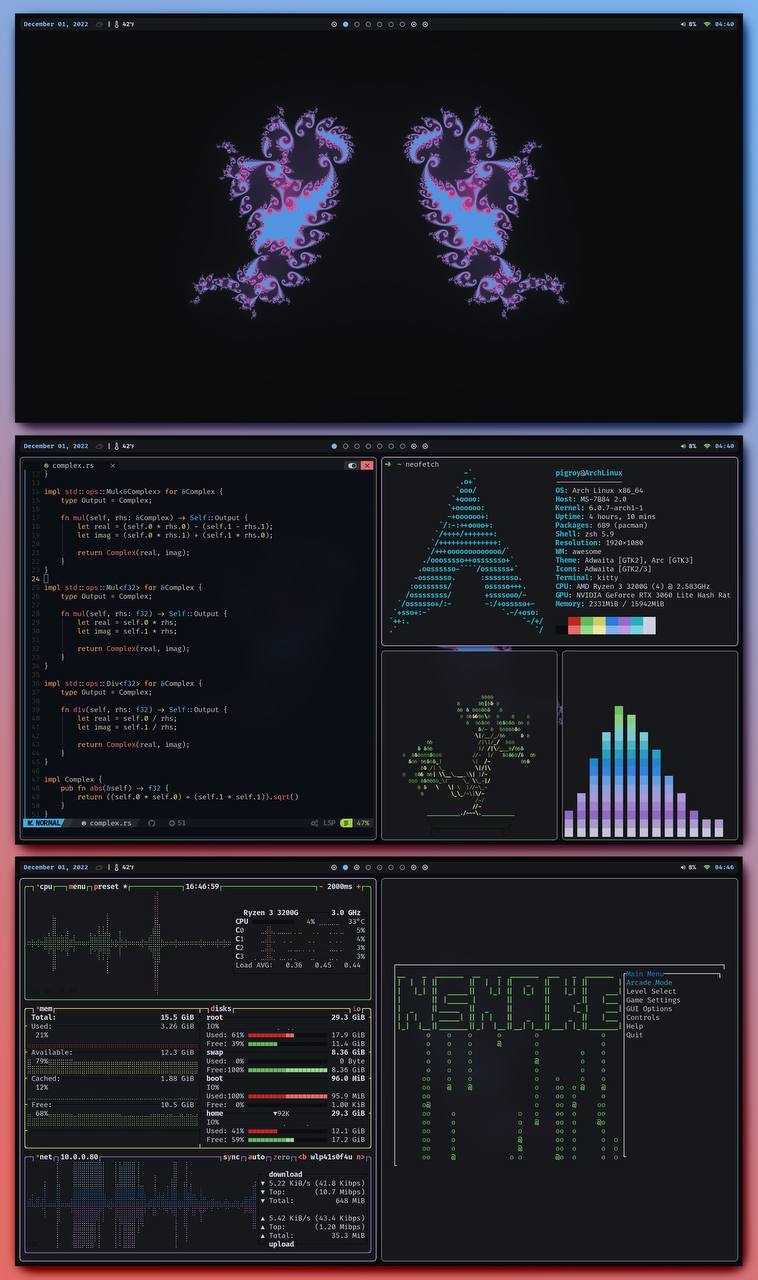Open Level Select in the game's Main Menu

pyautogui.click(x=651, y=991)
